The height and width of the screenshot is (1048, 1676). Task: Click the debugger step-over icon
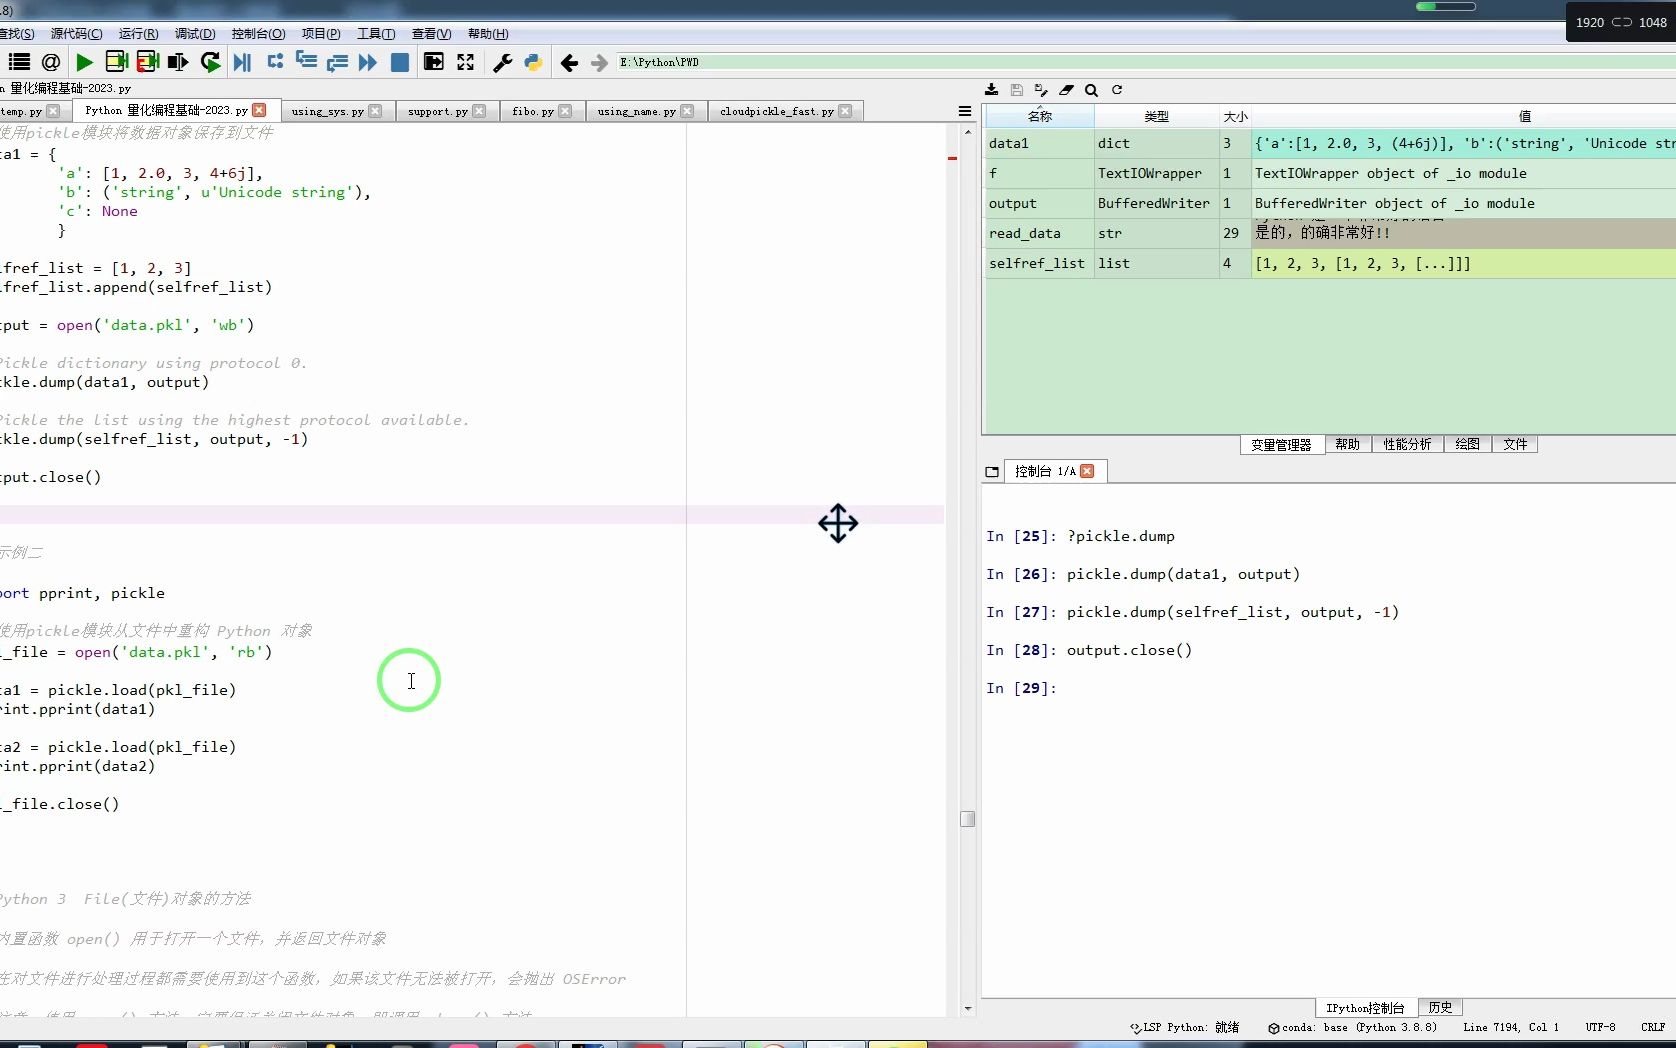point(275,62)
